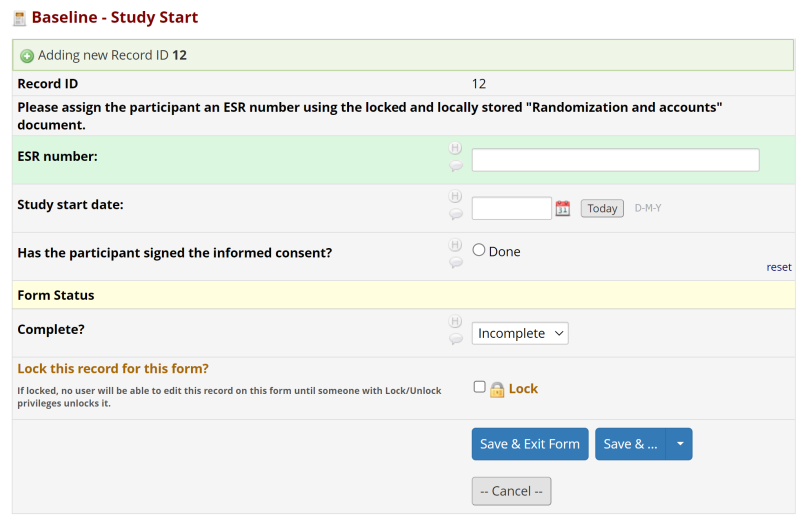Open the Complete? status dropdown
This screenshot has height=518, width=800.
(x=520, y=333)
